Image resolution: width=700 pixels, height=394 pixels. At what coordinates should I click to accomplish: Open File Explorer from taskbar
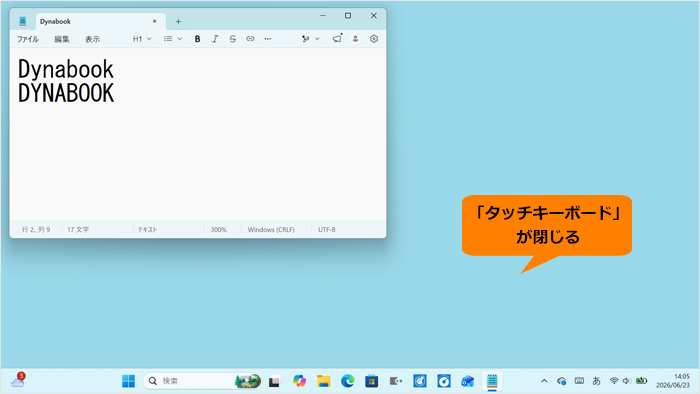coord(323,381)
